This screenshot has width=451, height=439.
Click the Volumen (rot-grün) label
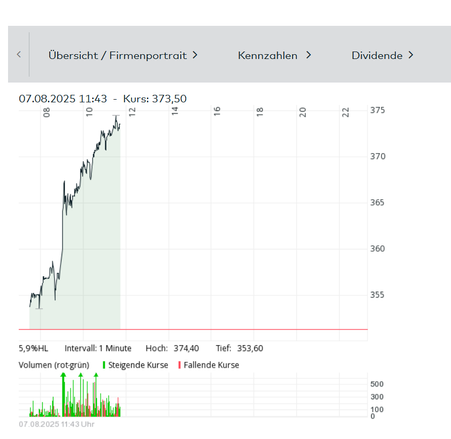[54, 365]
